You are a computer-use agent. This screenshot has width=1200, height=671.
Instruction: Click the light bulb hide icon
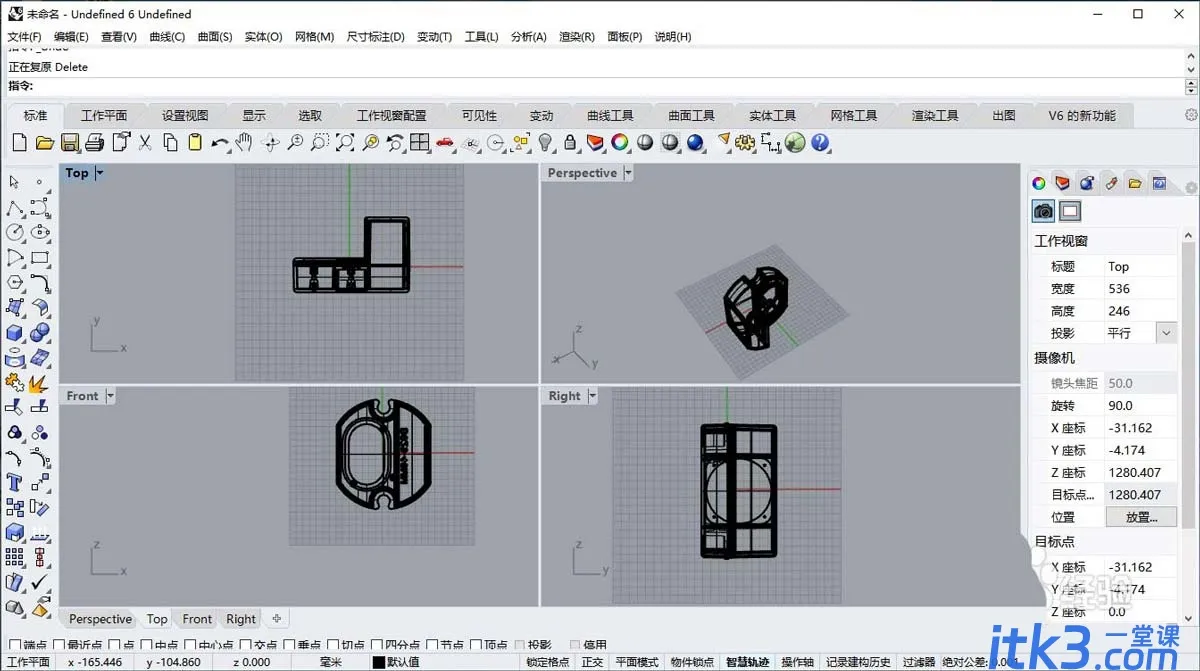coord(545,143)
